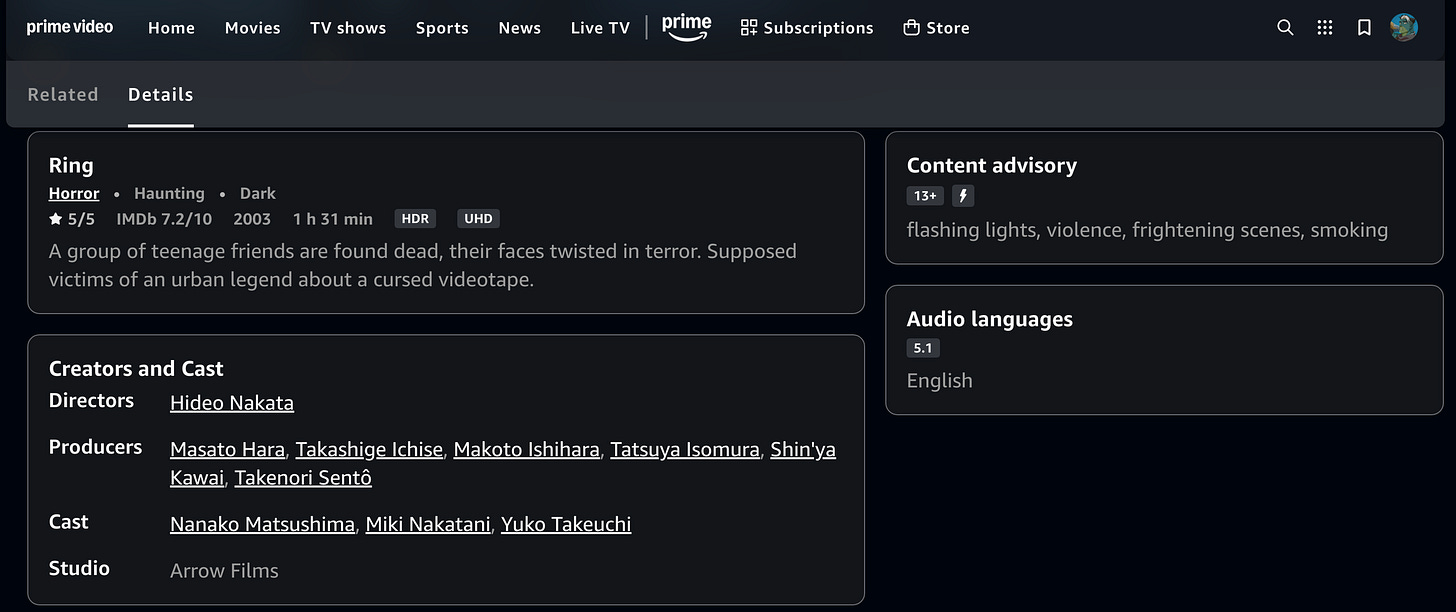Open director Hideo Nakata link
Screen dimensions: 1456x612
coord(232,403)
